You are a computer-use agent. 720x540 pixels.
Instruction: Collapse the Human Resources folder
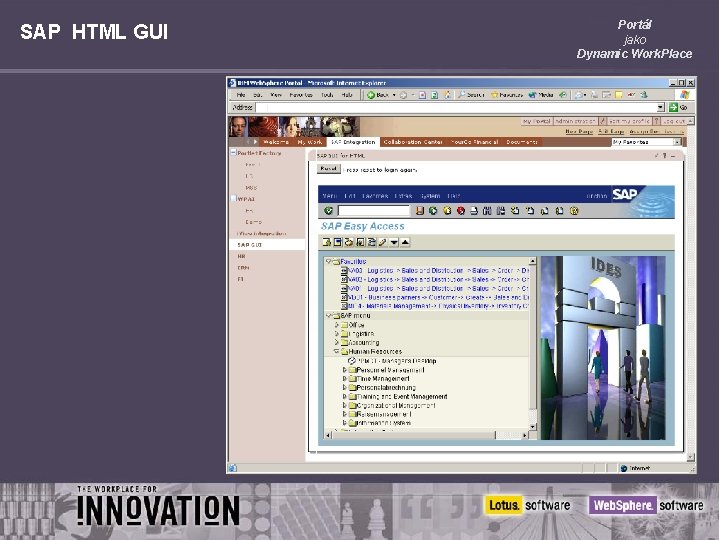(x=337, y=351)
